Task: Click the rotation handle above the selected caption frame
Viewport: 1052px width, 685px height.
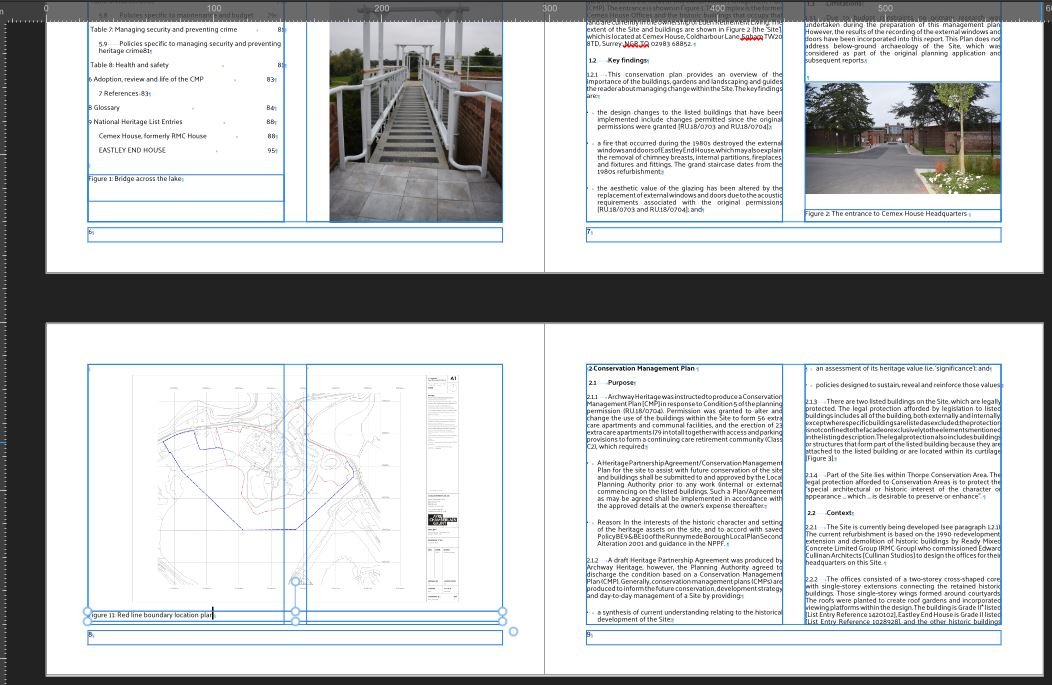Action: click(x=295, y=582)
